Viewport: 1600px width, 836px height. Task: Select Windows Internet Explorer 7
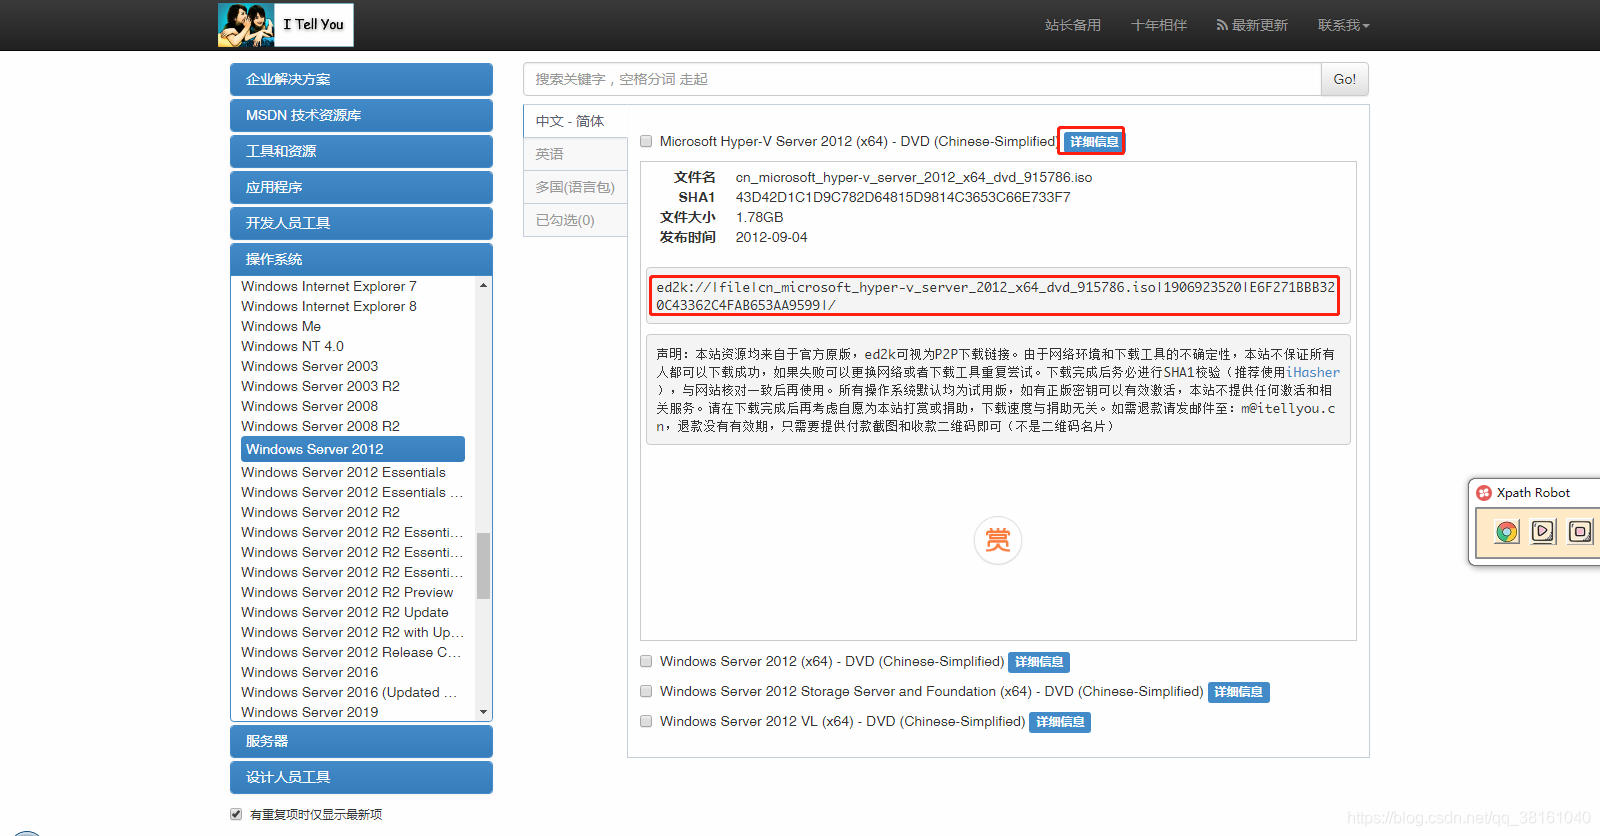coord(329,286)
